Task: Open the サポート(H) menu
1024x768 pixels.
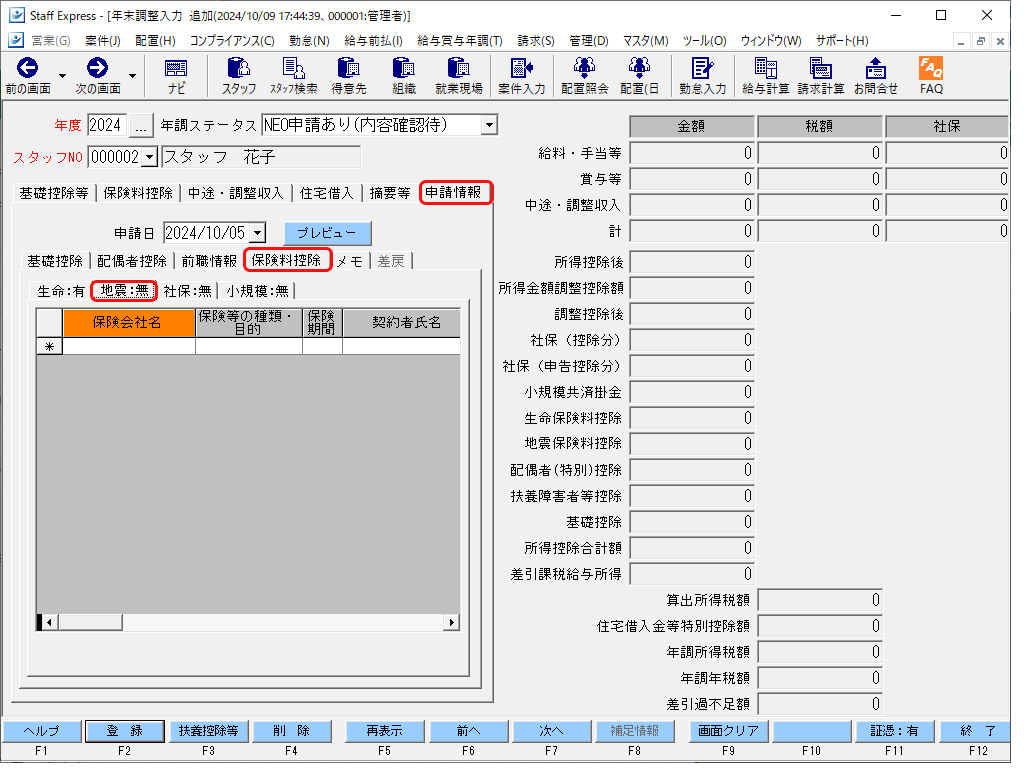Action: tap(842, 40)
